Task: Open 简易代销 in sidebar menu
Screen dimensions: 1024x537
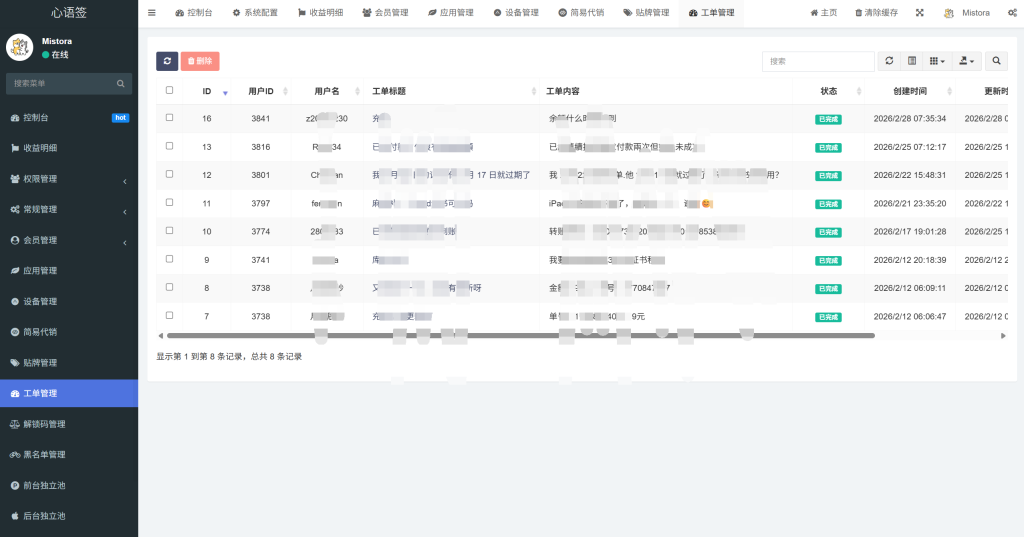Action: click(x=69, y=332)
